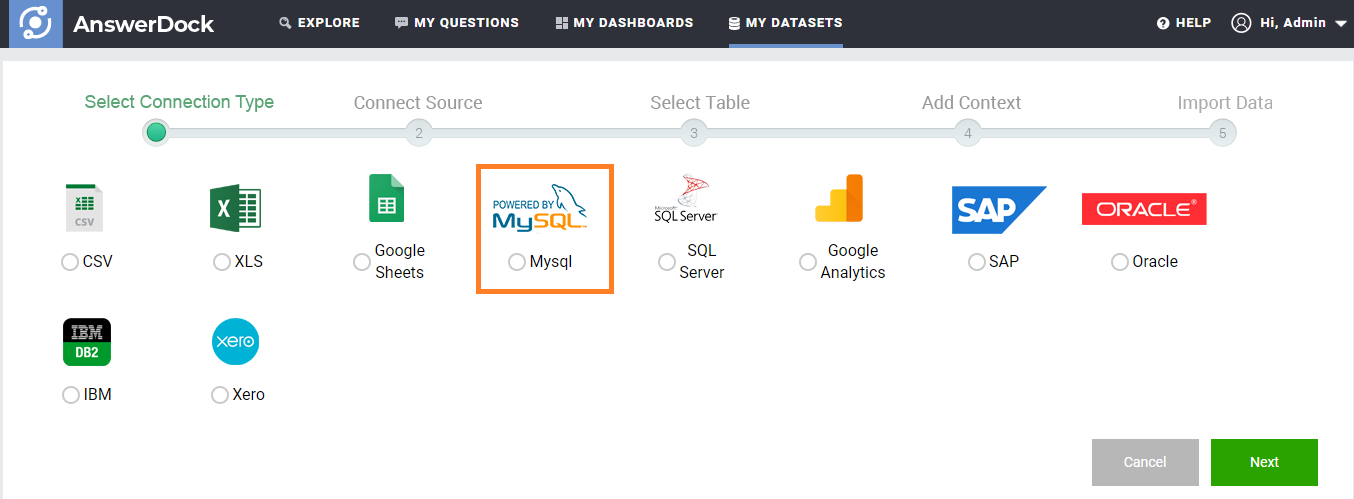Screen dimensions: 1354x499
Task: Click the Oracle logo
Action: pyautogui.click(x=1144, y=209)
